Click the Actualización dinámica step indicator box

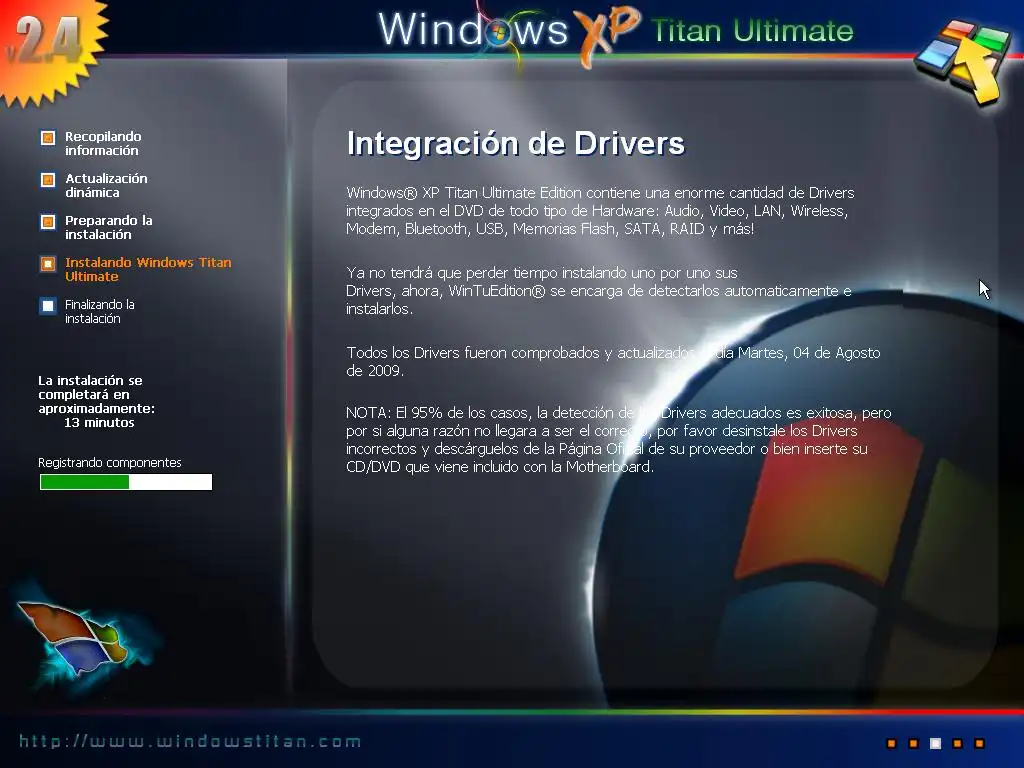48,180
